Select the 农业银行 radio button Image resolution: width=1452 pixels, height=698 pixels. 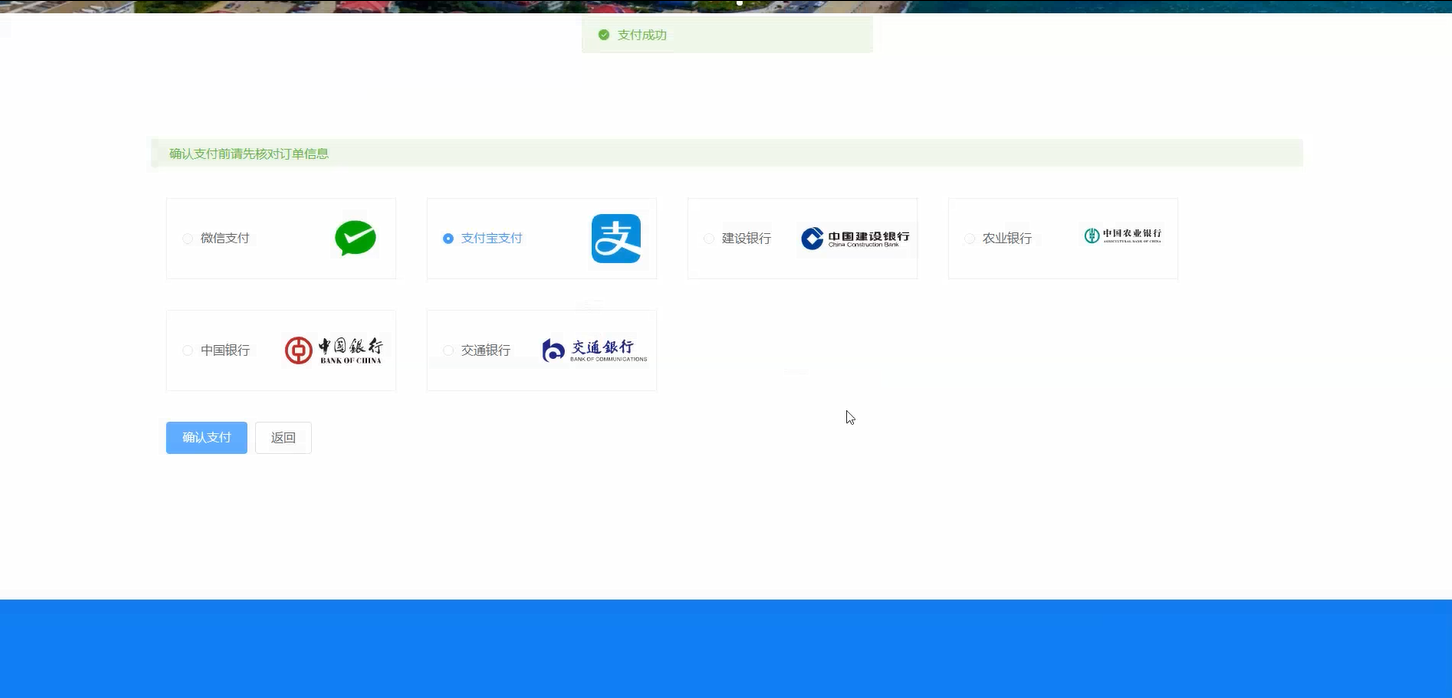coord(969,239)
